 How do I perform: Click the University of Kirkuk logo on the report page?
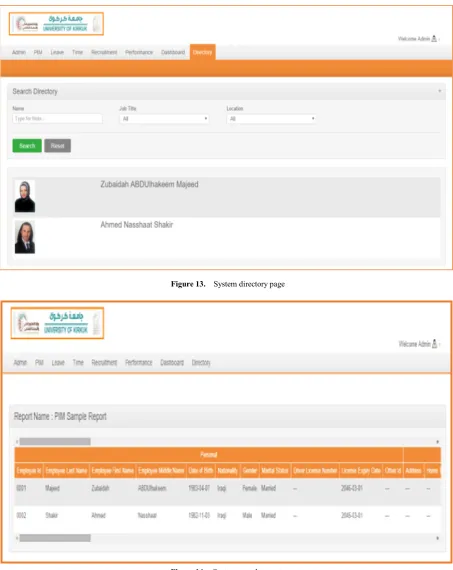[57, 323]
